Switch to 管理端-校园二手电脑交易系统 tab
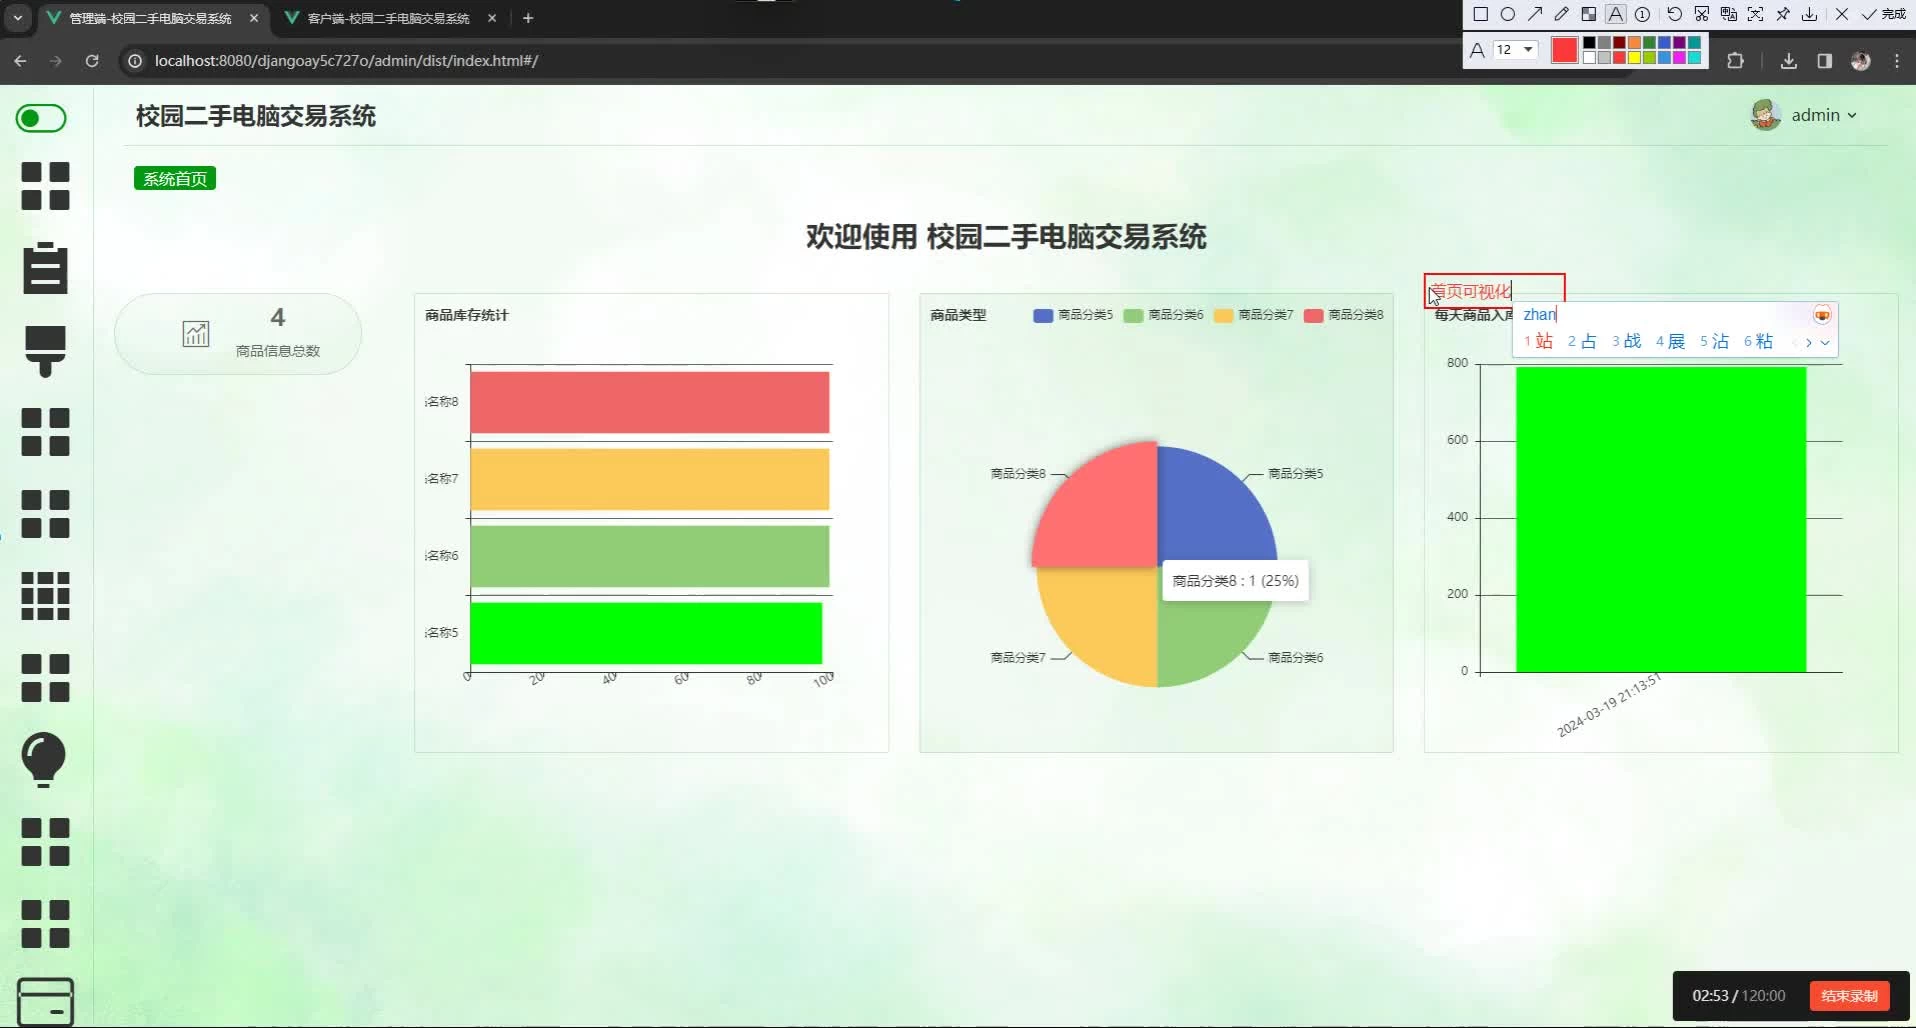This screenshot has height=1028, width=1916. click(152, 18)
